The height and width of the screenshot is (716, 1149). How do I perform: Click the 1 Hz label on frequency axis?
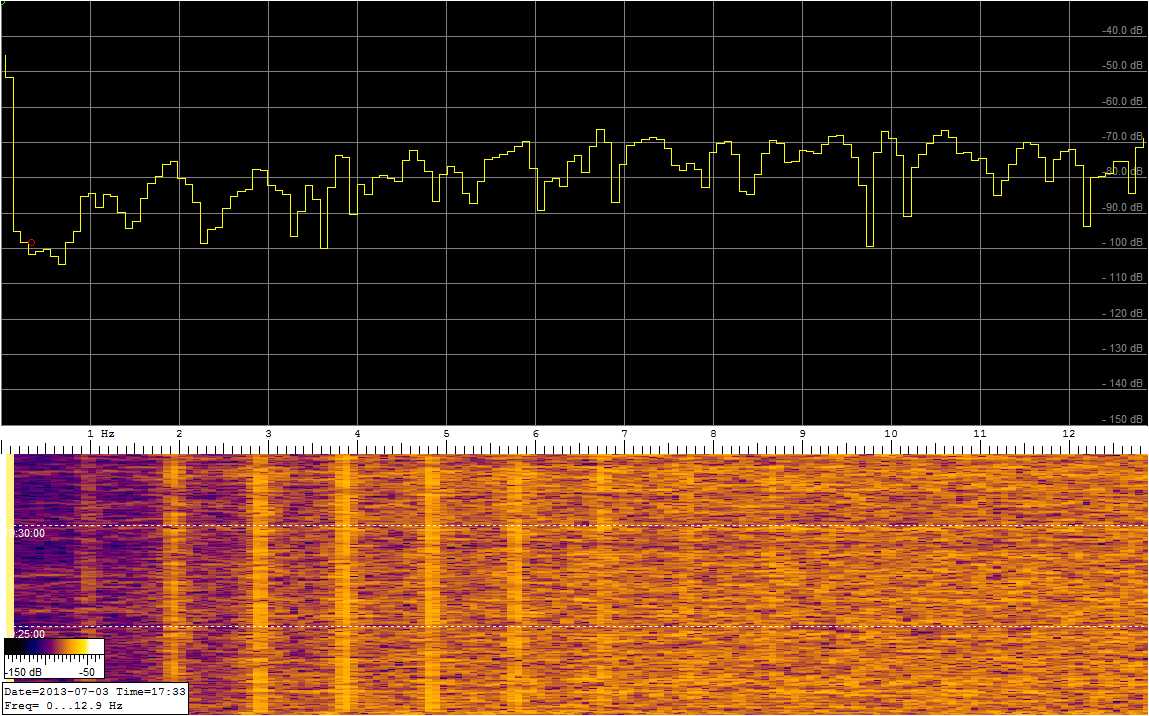pyautogui.click(x=101, y=434)
